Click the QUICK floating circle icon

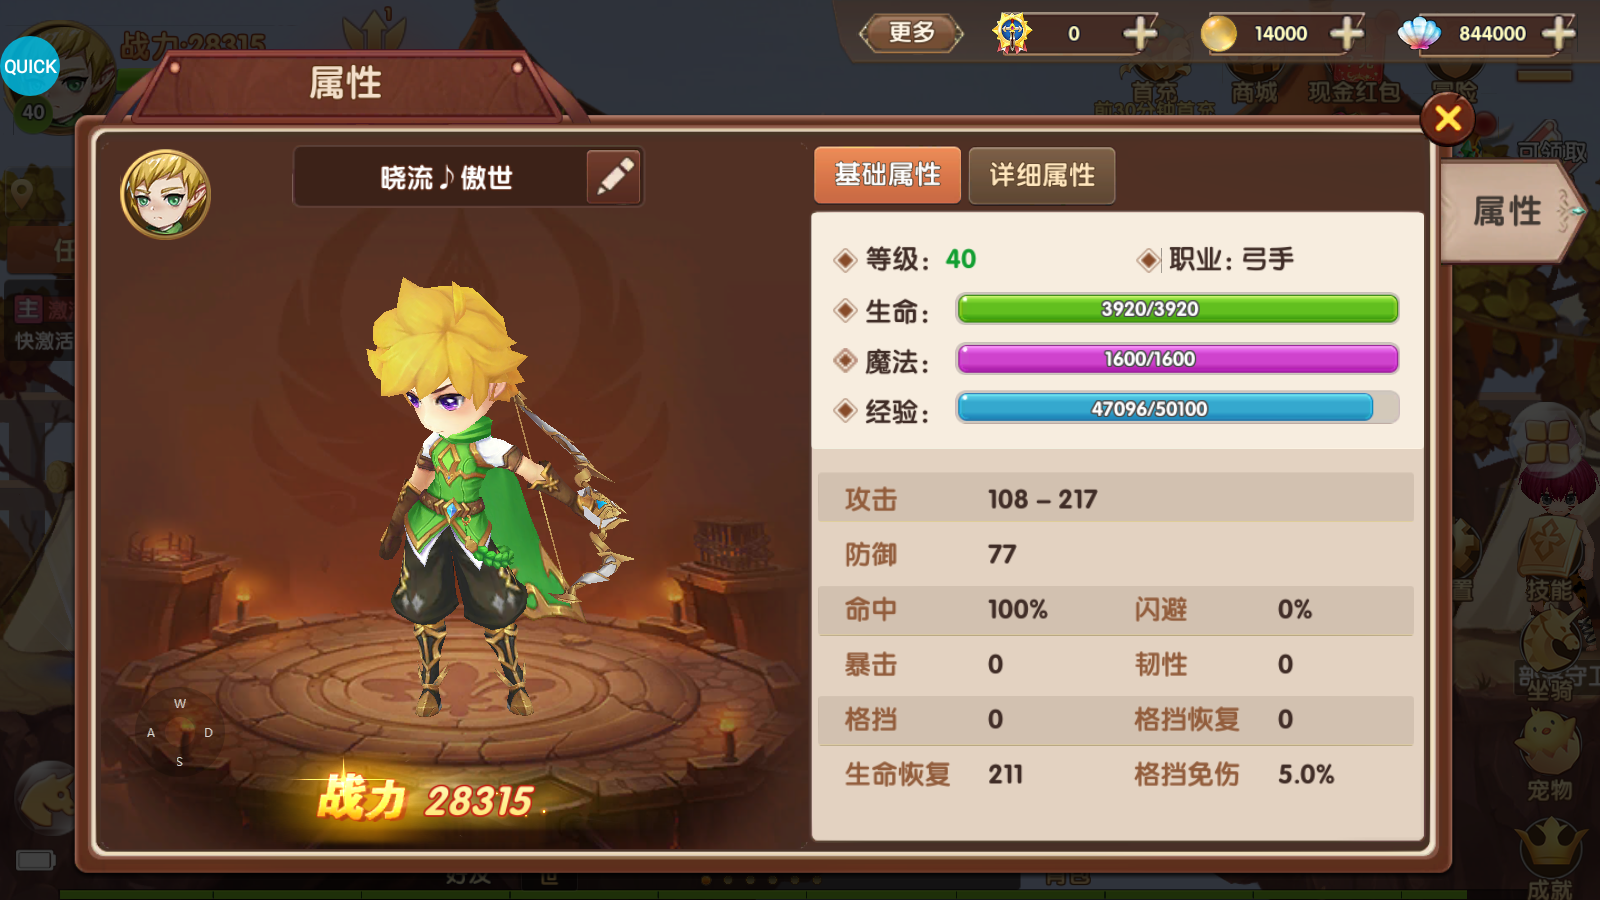(30, 66)
